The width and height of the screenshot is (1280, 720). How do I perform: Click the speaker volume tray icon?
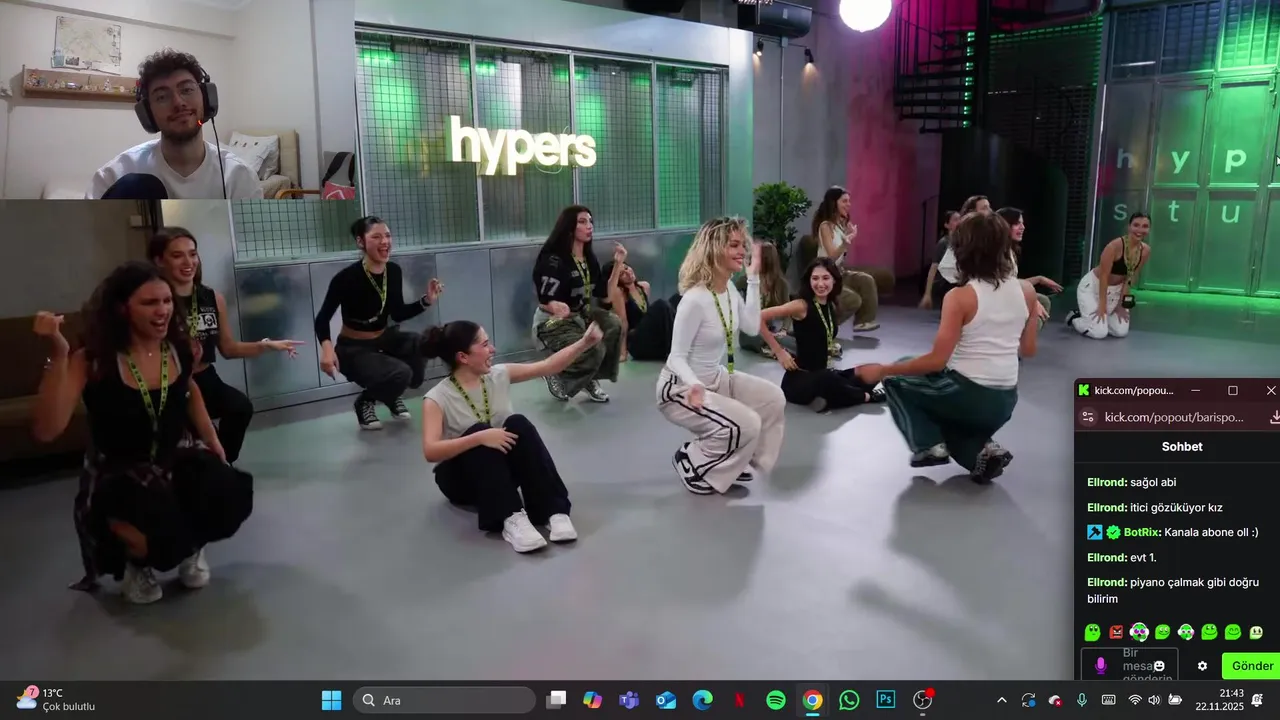point(1154,700)
